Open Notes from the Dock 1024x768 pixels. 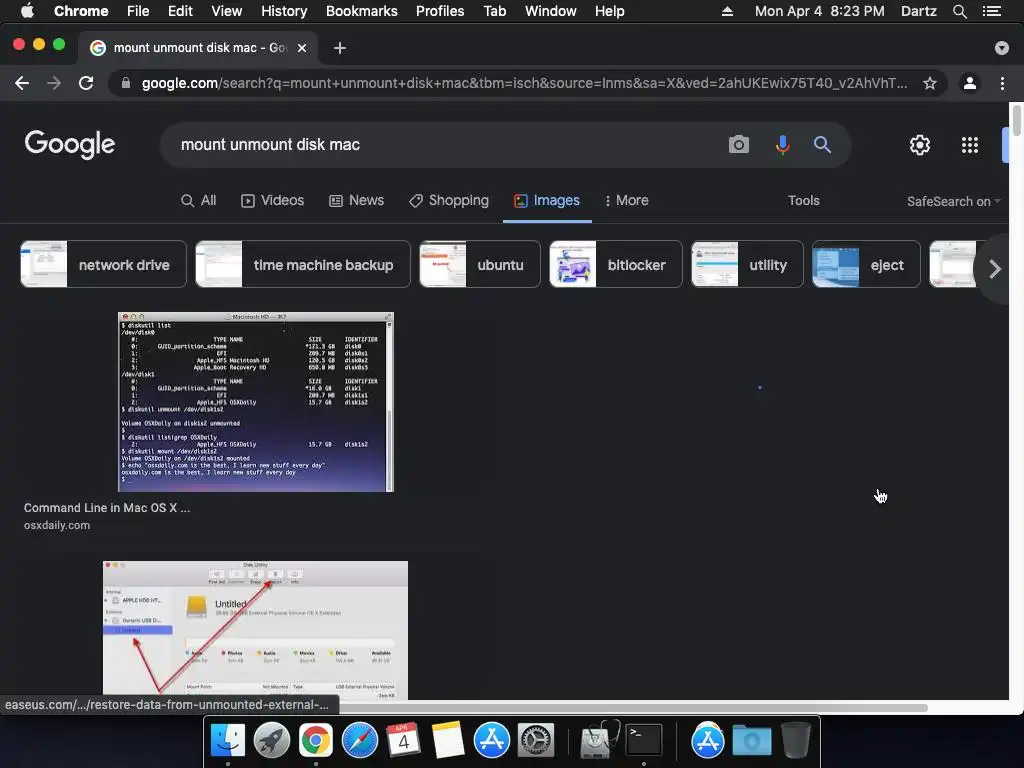447,741
